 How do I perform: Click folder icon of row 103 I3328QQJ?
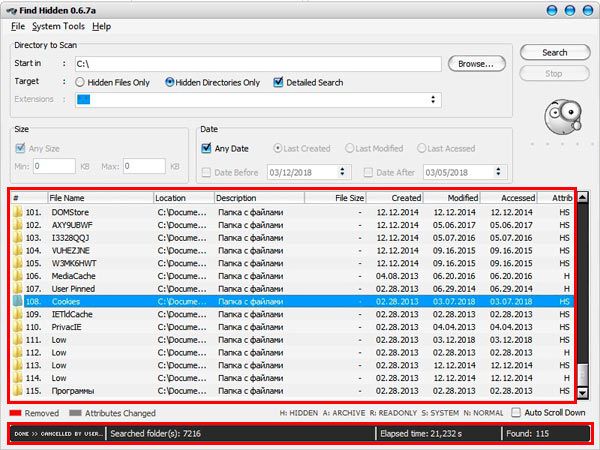[x=17, y=238]
